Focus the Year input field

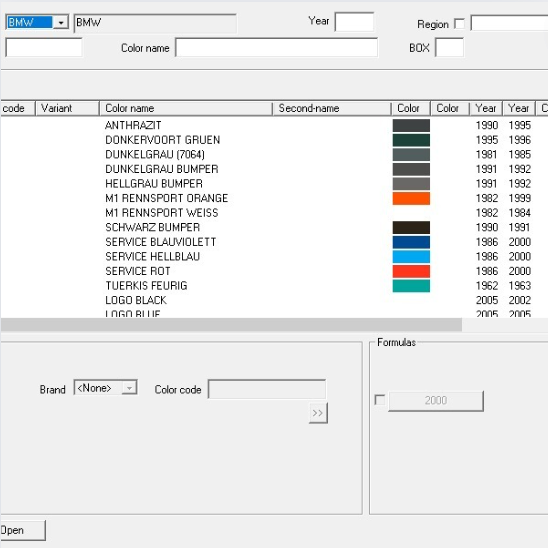pyautogui.click(x=354, y=22)
